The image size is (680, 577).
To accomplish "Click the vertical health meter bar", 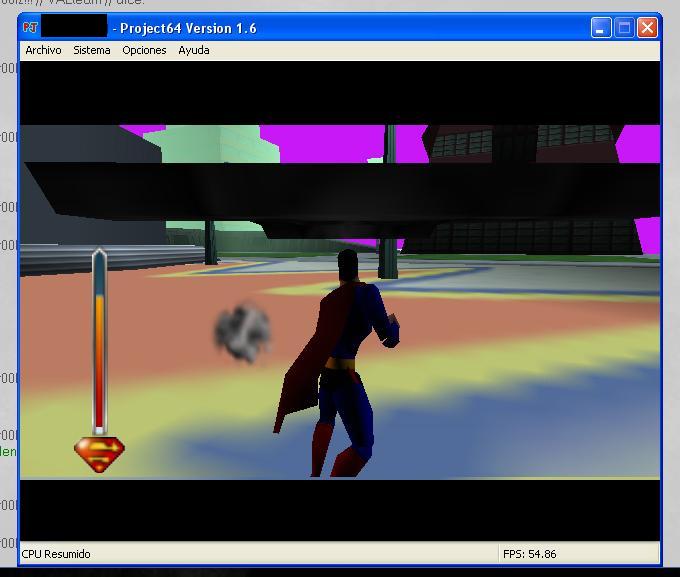I will click(99, 341).
